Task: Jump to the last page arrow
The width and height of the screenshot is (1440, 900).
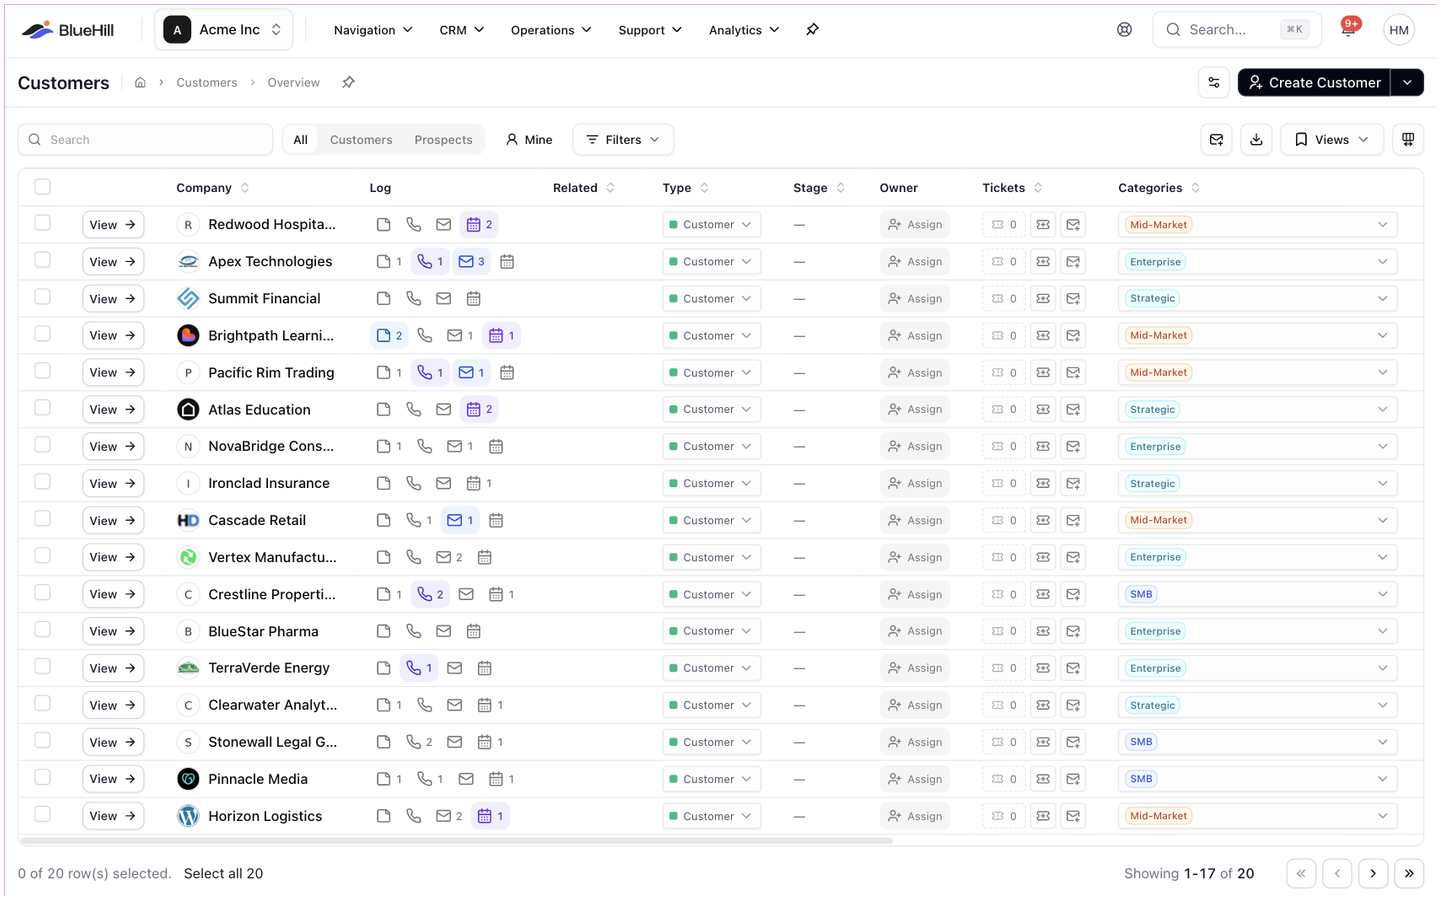Action: point(1409,874)
